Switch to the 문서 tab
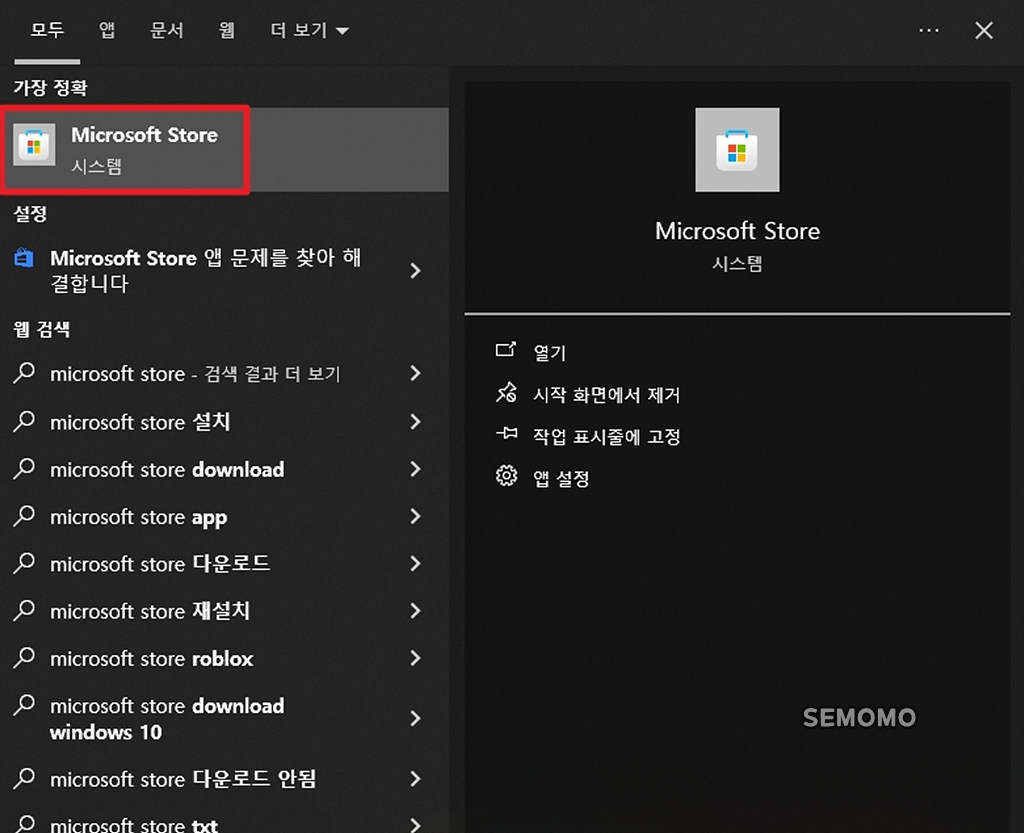The height and width of the screenshot is (833, 1024). pos(167,30)
